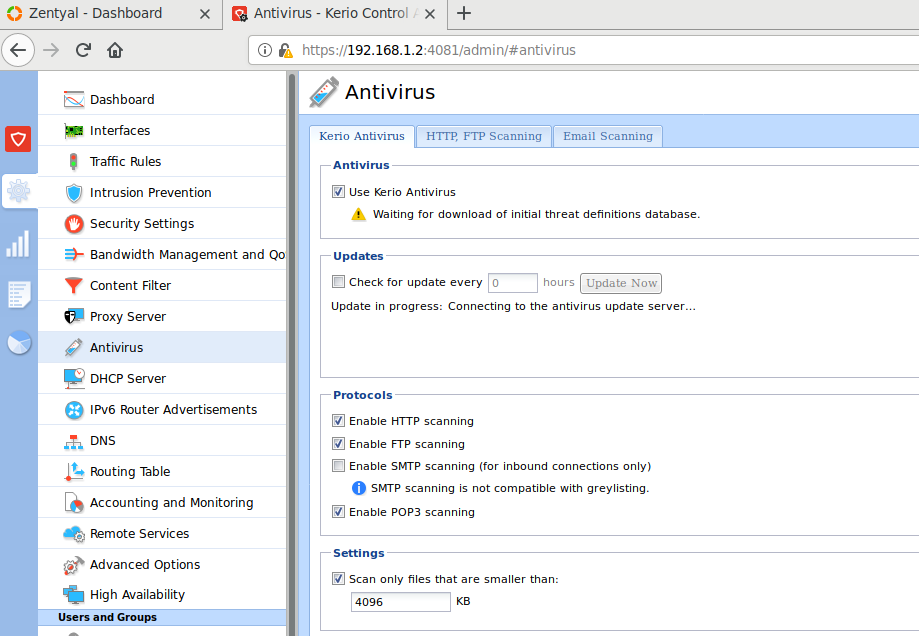The image size is (919, 636).
Task: Click the Routing Table arrows icon
Action: [74, 472]
